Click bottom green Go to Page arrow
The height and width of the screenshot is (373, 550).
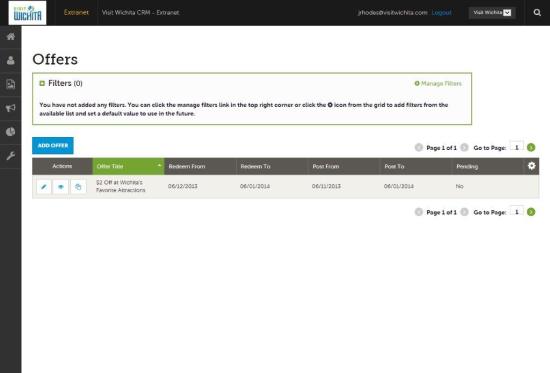click(531, 212)
